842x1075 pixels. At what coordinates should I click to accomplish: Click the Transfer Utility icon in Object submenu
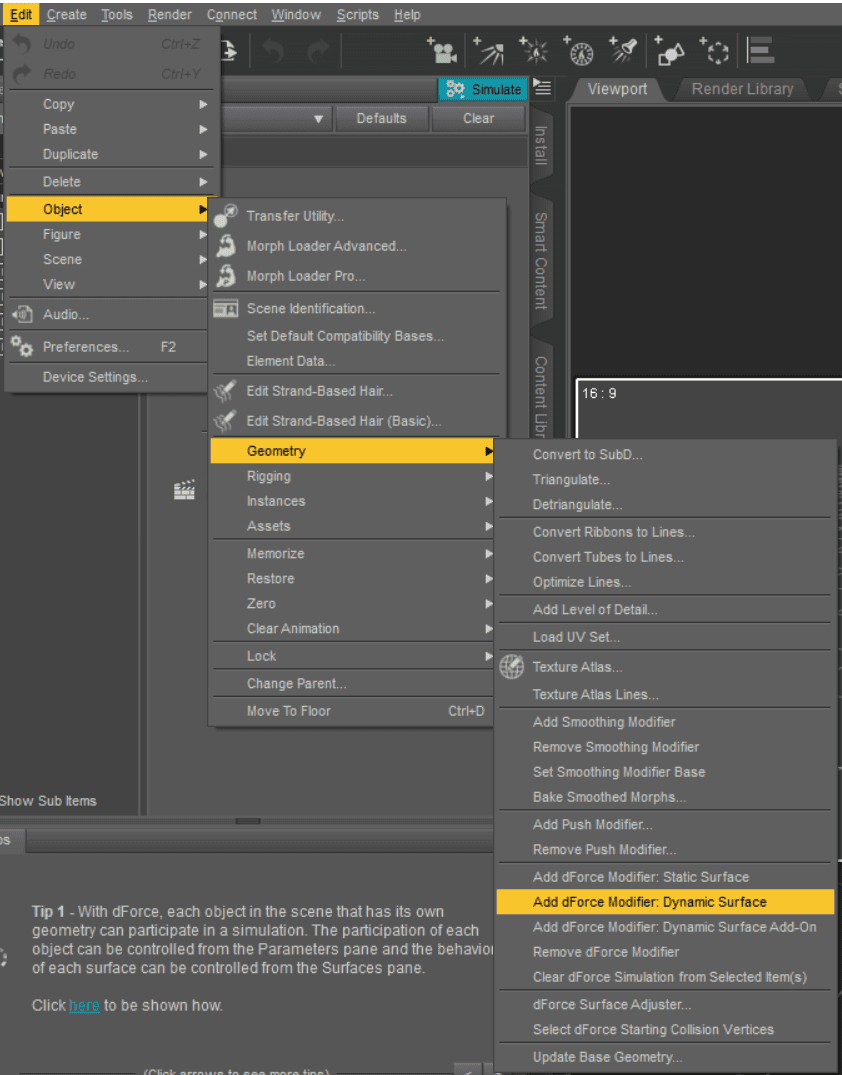click(x=226, y=214)
